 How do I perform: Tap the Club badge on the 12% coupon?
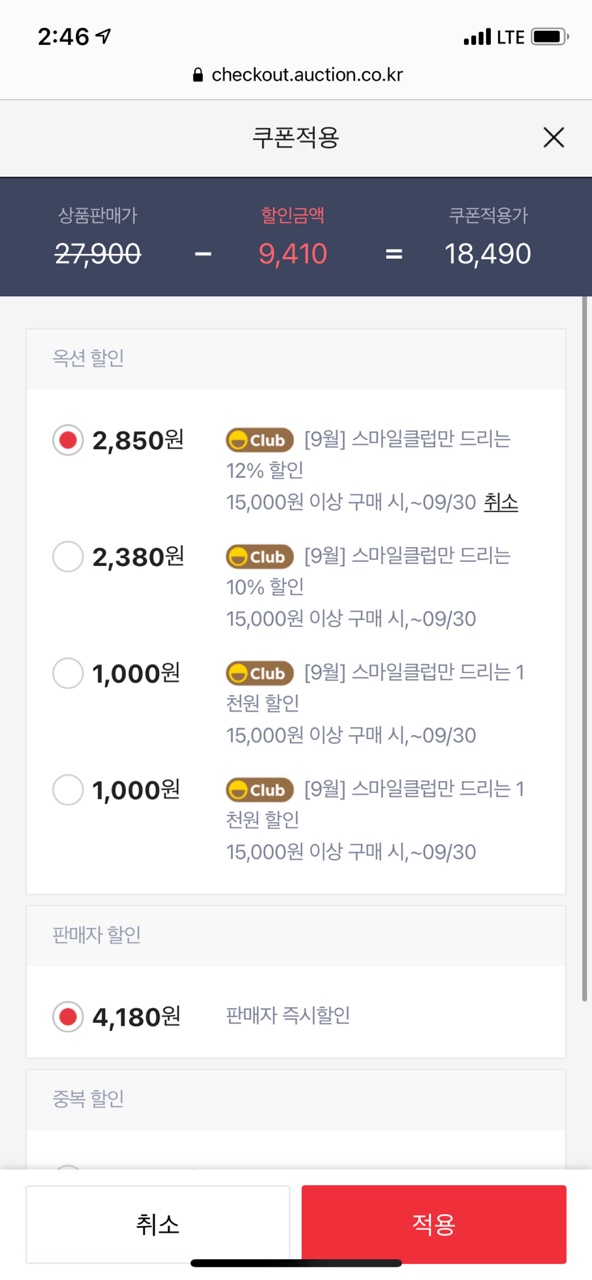[260, 440]
